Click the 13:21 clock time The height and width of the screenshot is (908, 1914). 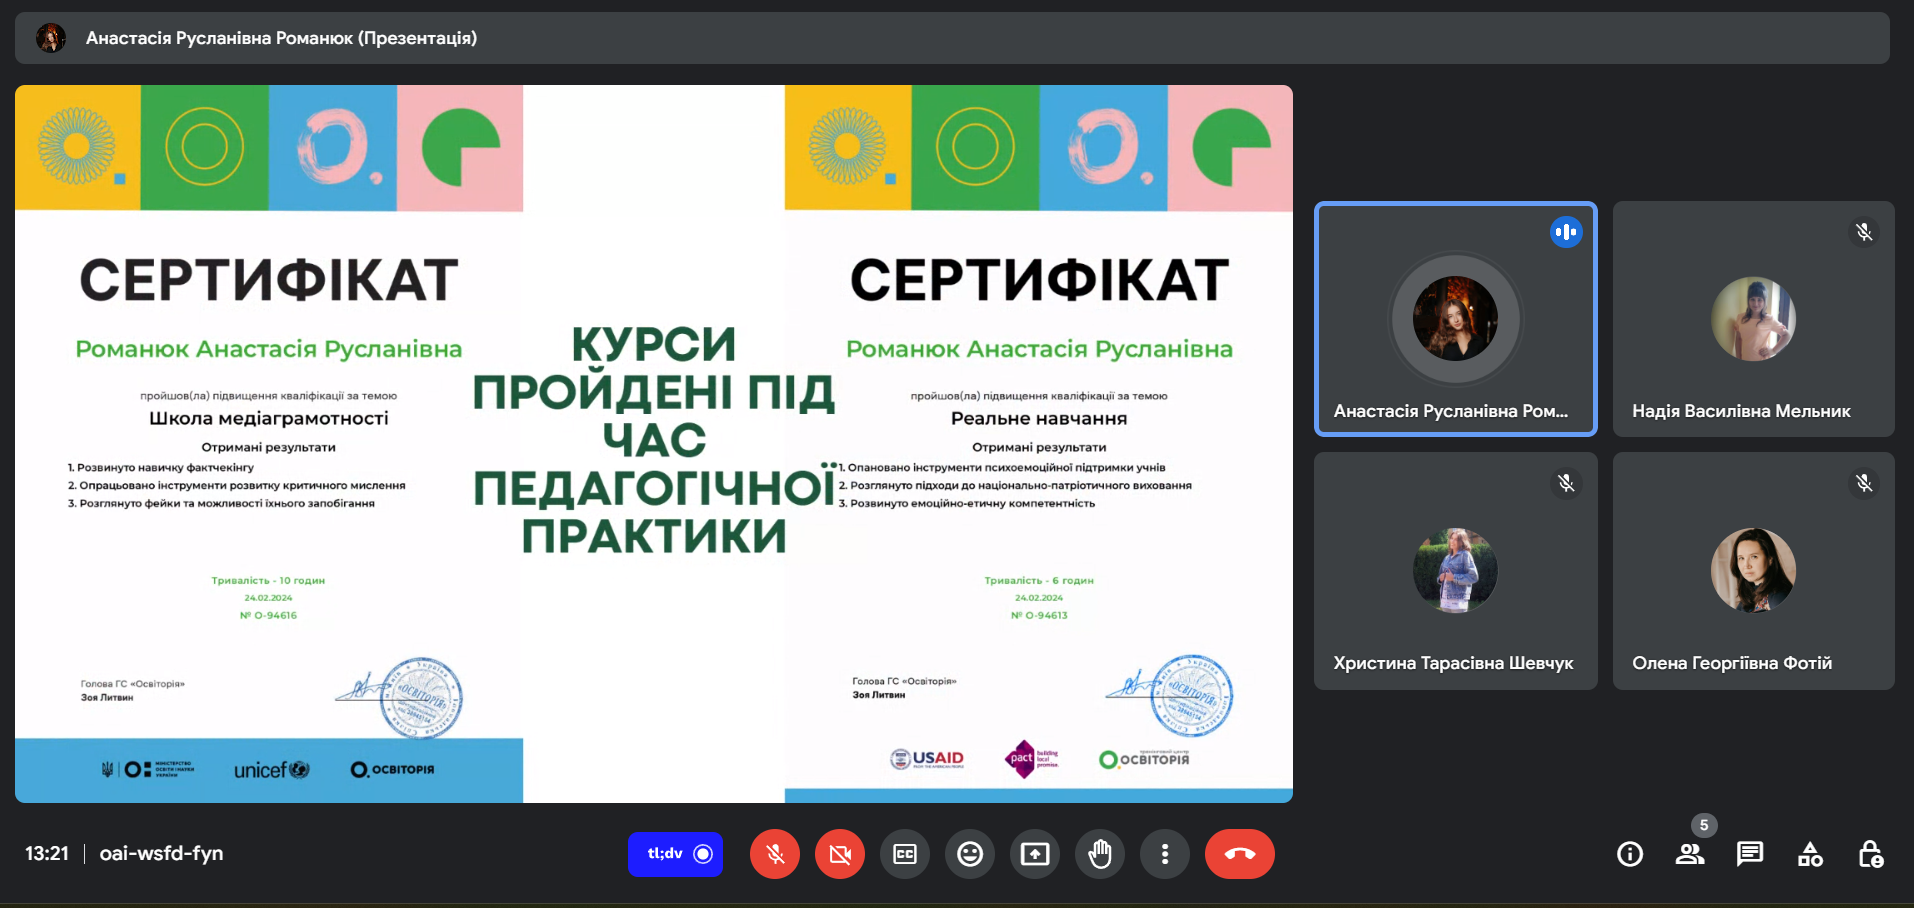(47, 853)
